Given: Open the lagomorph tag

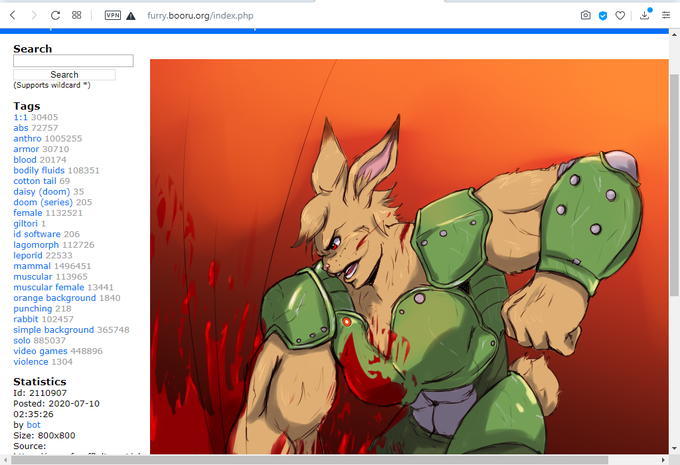Looking at the screenshot, I should click(36, 245).
